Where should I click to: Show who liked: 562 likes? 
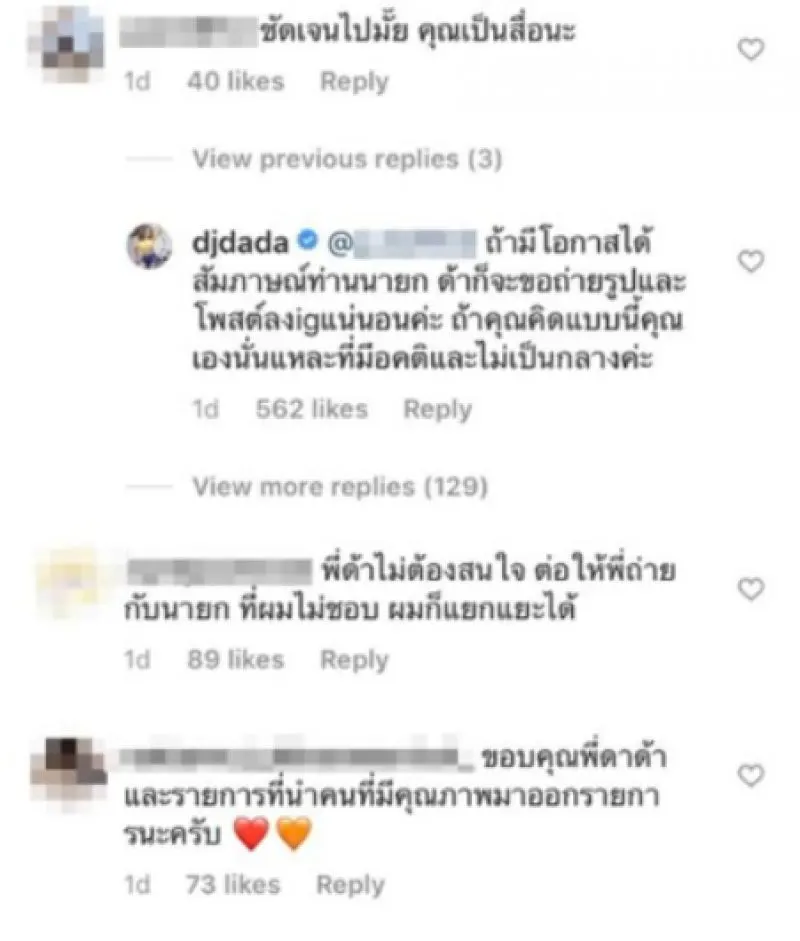coord(311,409)
